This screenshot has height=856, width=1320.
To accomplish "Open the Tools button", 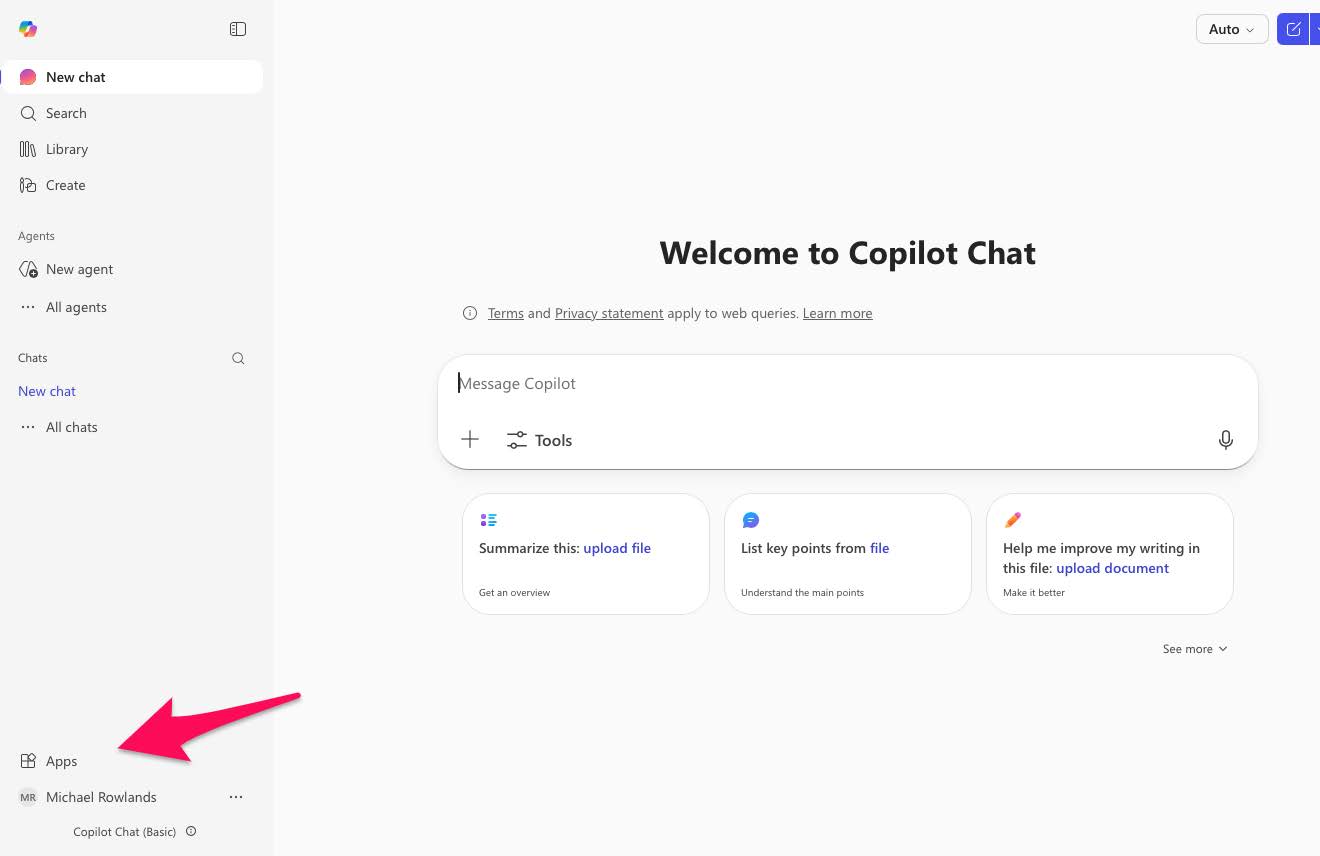I will click(540, 440).
